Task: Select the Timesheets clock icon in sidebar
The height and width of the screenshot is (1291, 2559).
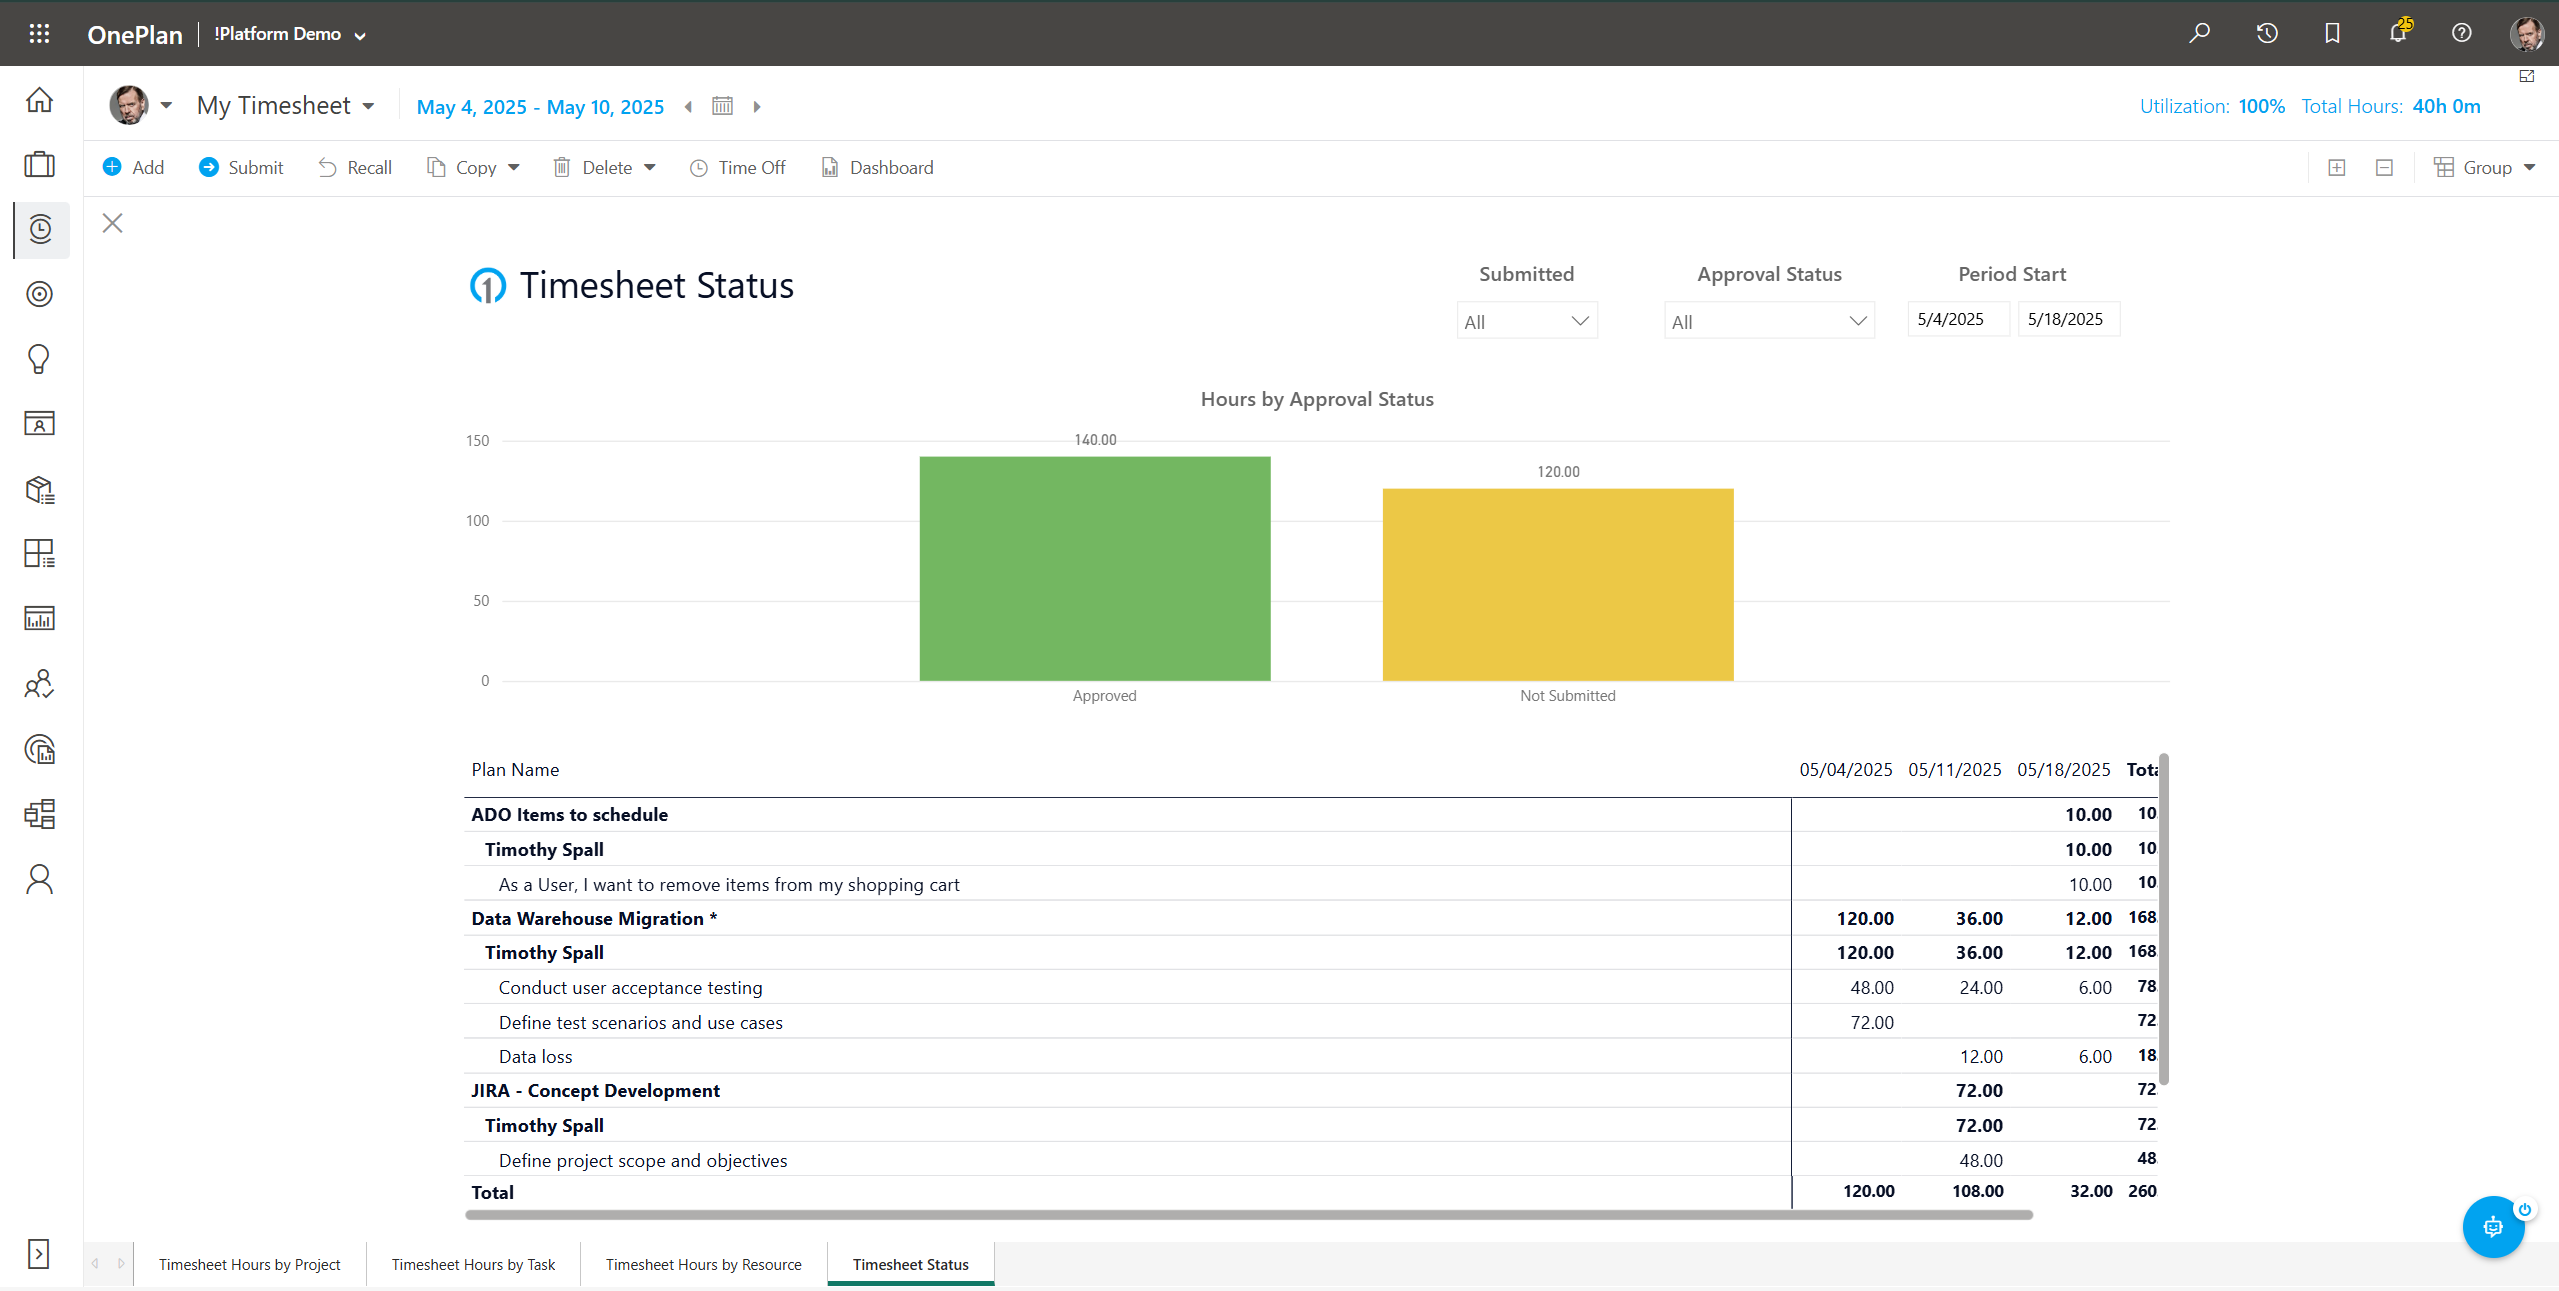Action: click(39, 229)
